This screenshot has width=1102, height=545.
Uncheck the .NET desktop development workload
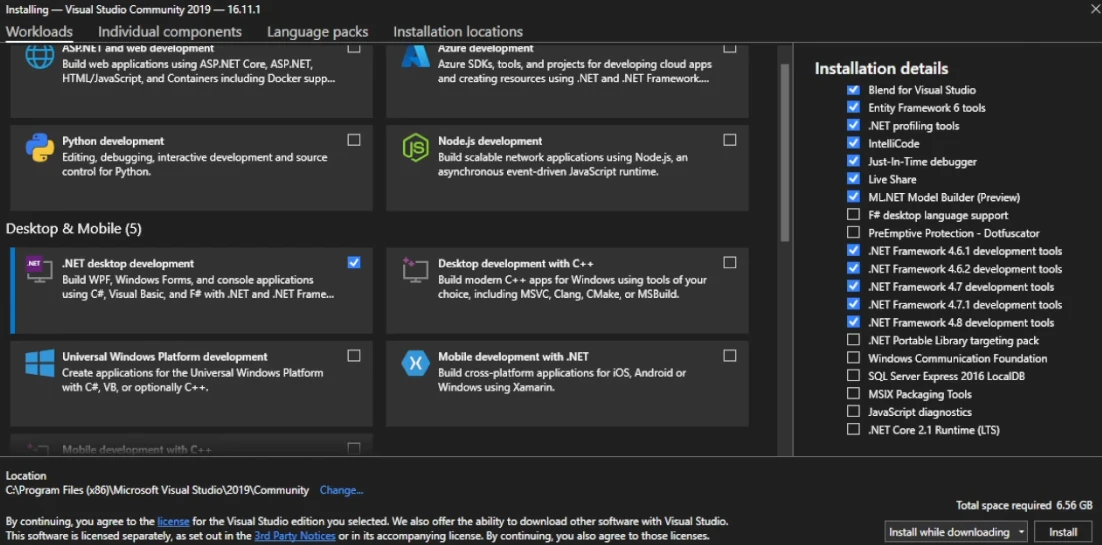[x=354, y=262]
